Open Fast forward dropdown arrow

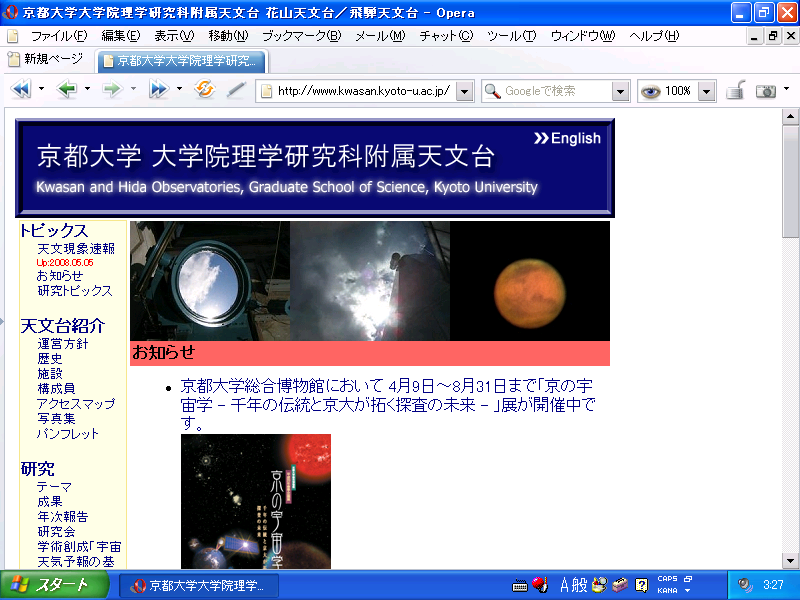click(x=179, y=89)
